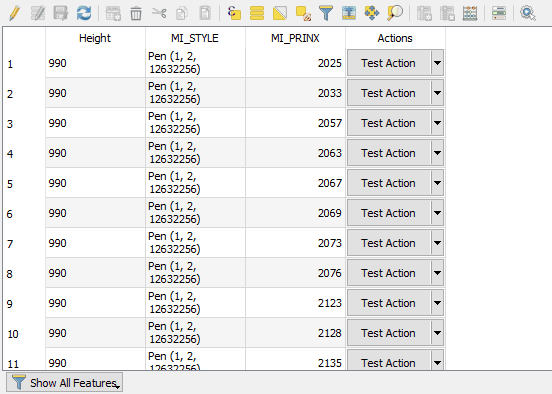Image resolution: width=552 pixels, height=394 pixels.
Task: Click MI_PRINX cell showing 2063
Action: point(295,153)
